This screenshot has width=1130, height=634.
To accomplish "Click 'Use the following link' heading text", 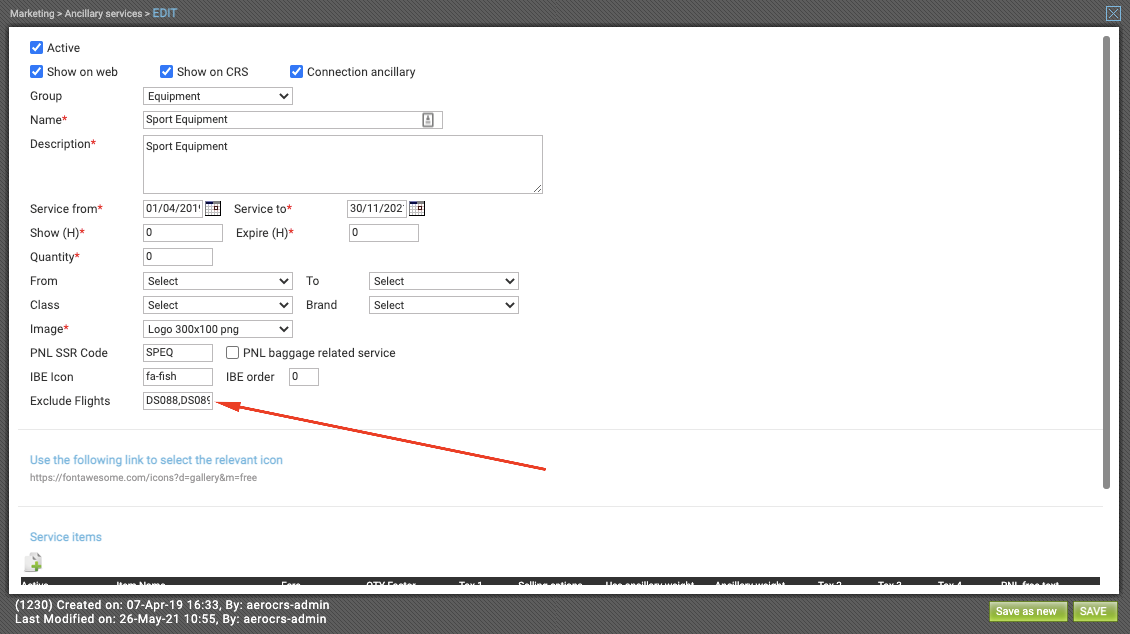I will pyautogui.click(x=156, y=460).
